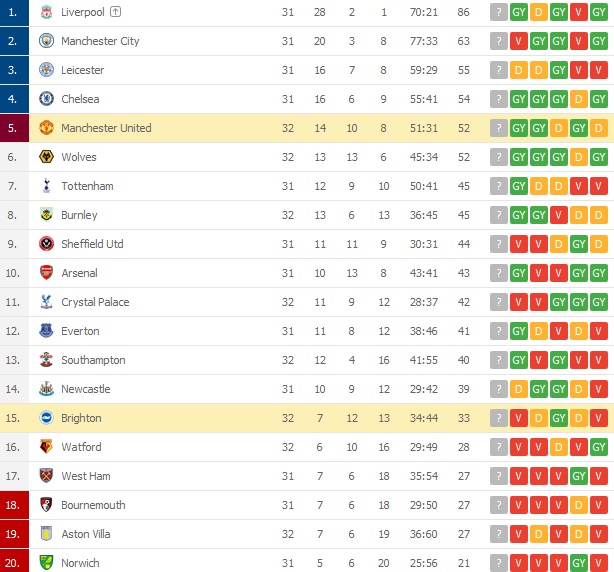Click the Leicester club crest icon
The height and width of the screenshot is (572, 614).
pyautogui.click(x=46, y=70)
